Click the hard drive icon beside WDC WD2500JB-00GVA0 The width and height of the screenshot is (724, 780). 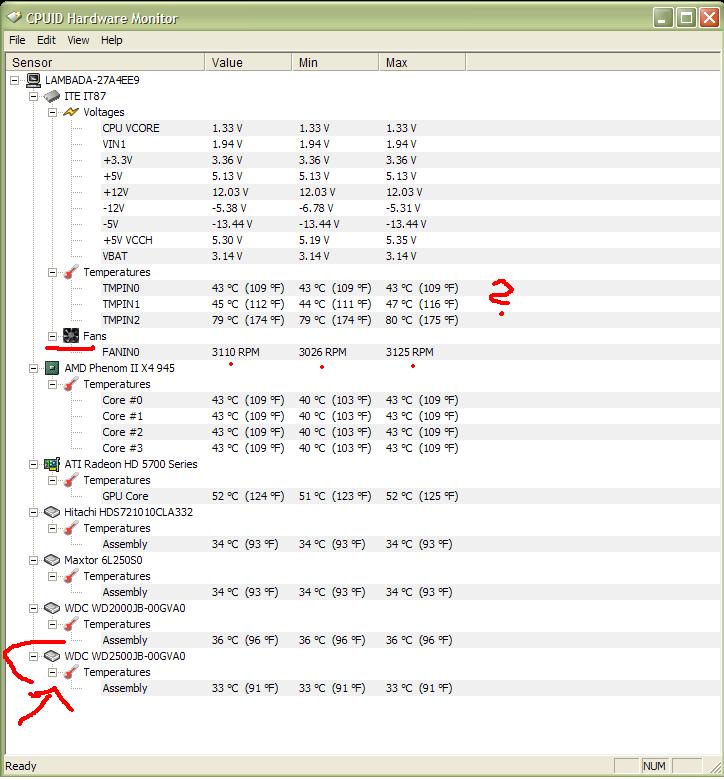point(52,656)
